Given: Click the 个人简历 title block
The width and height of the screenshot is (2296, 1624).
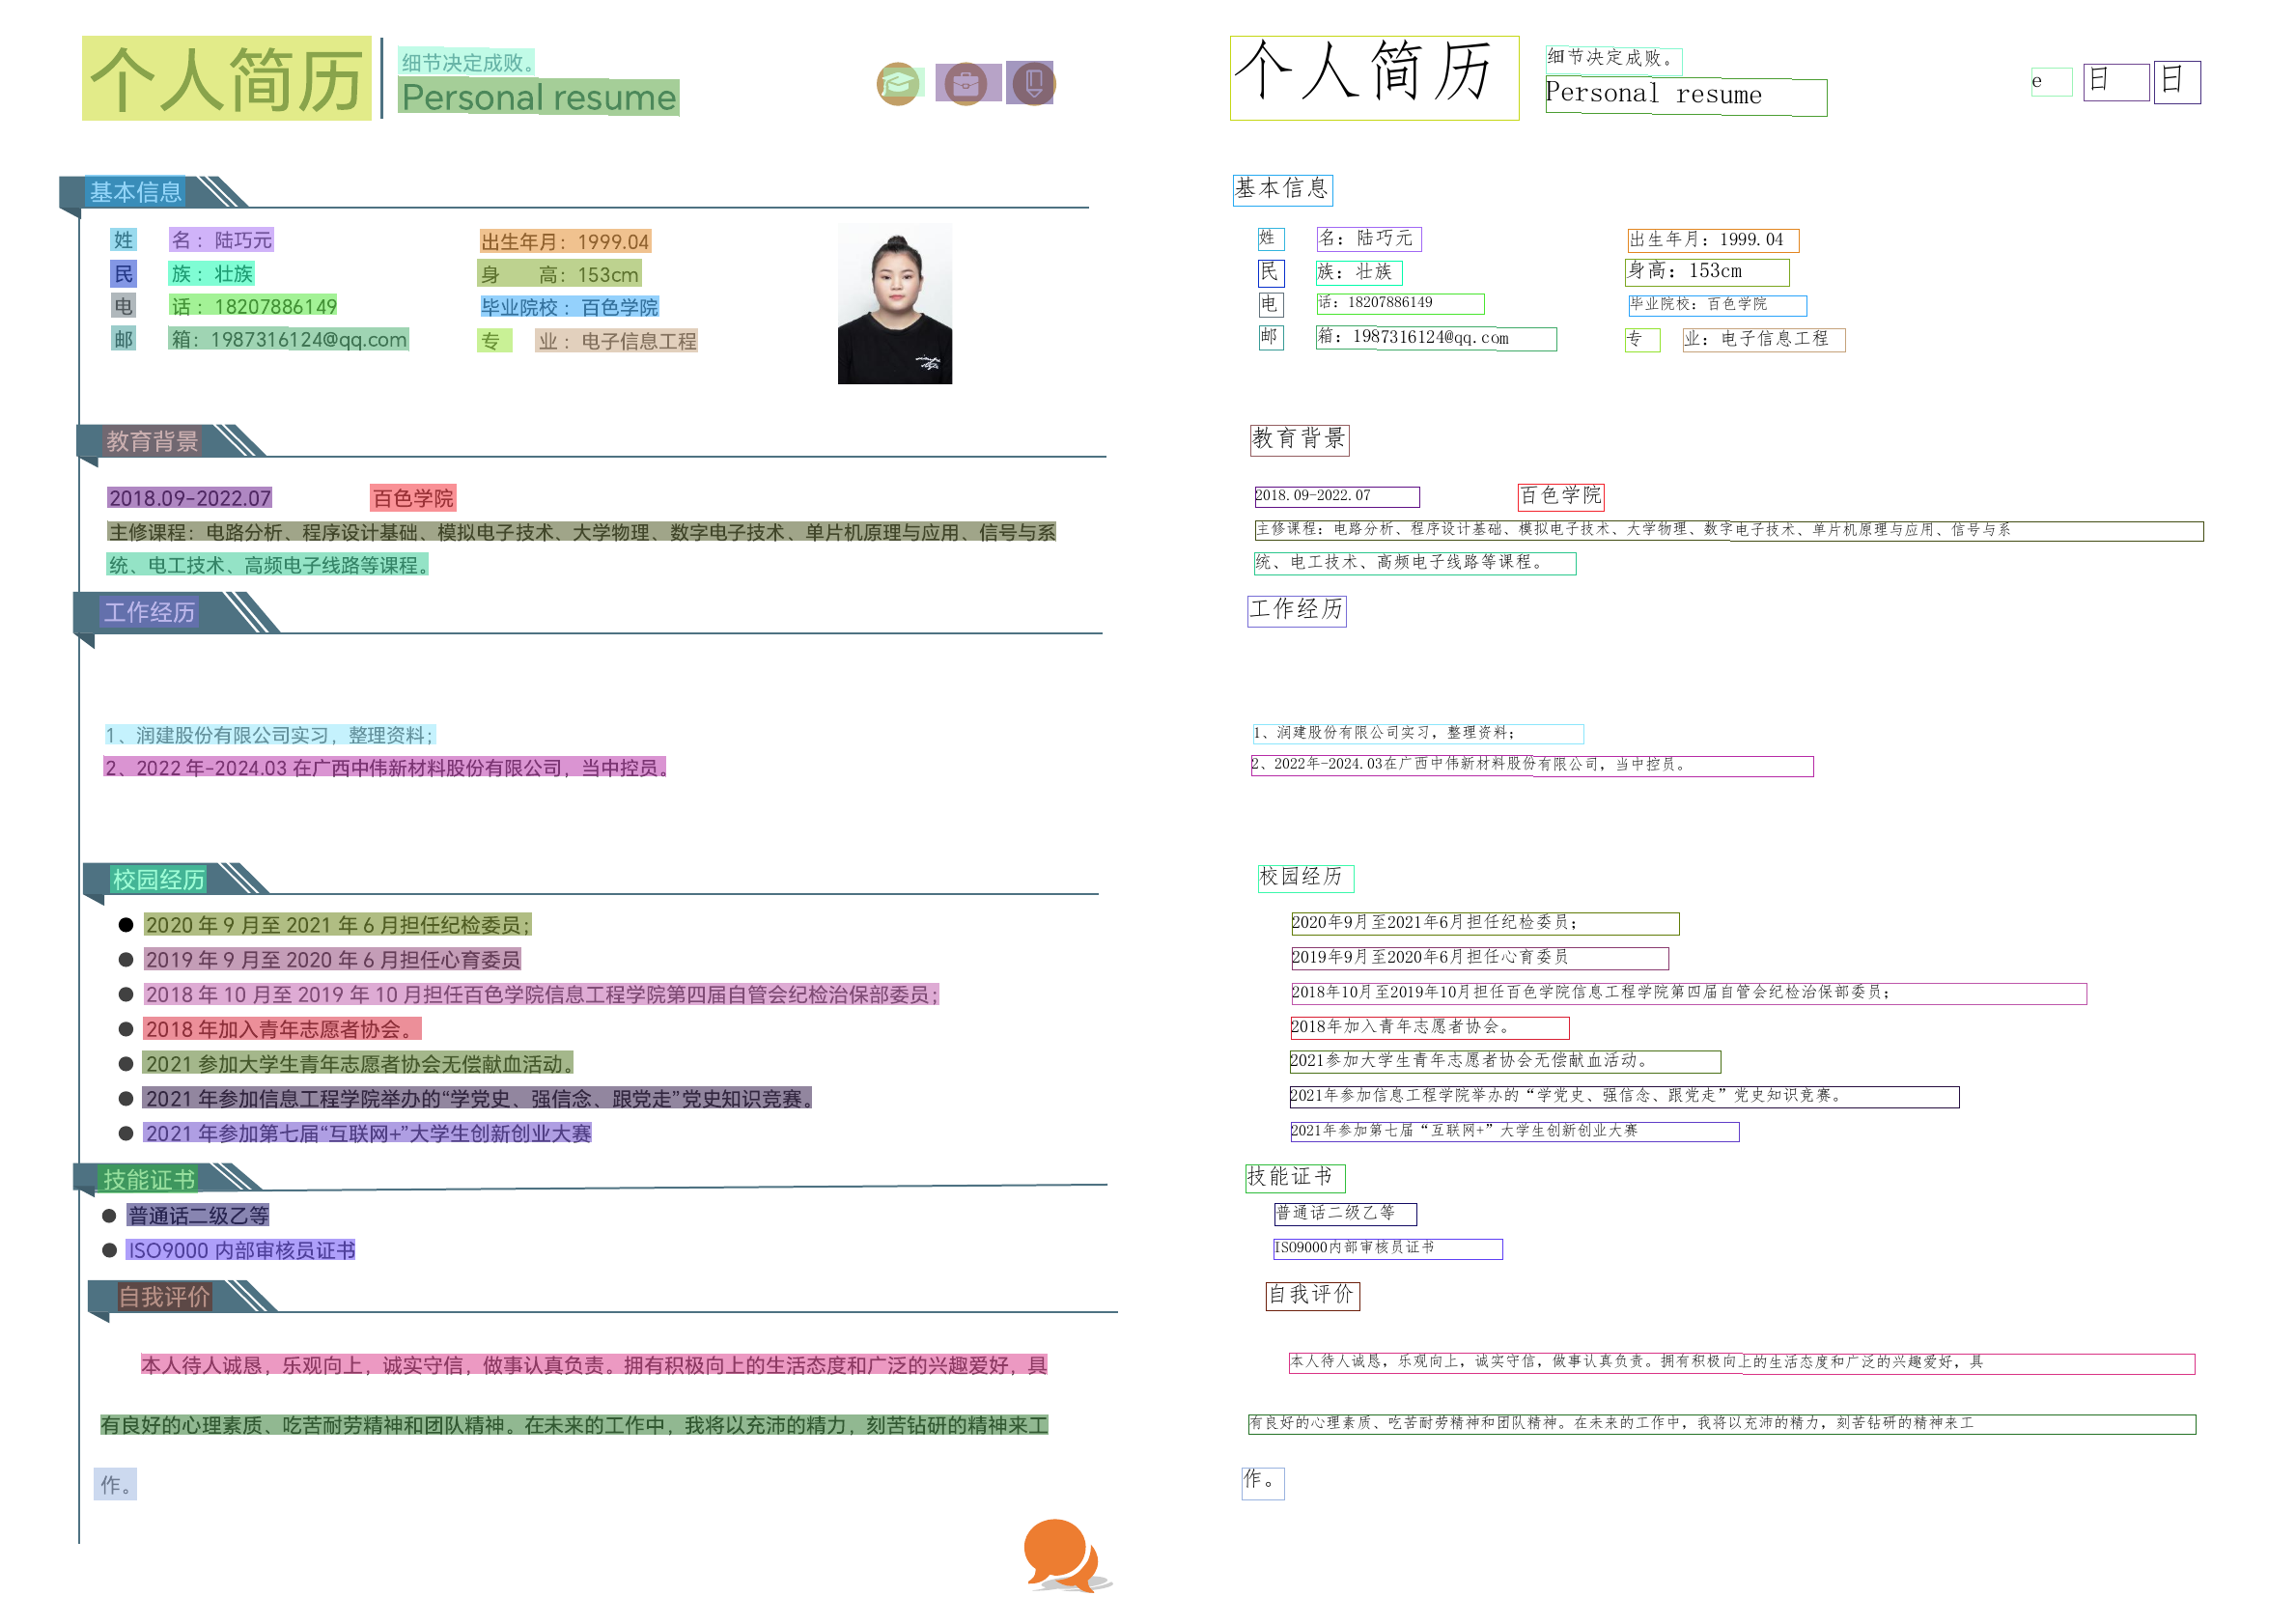Looking at the screenshot, I should (x=226, y=79).
